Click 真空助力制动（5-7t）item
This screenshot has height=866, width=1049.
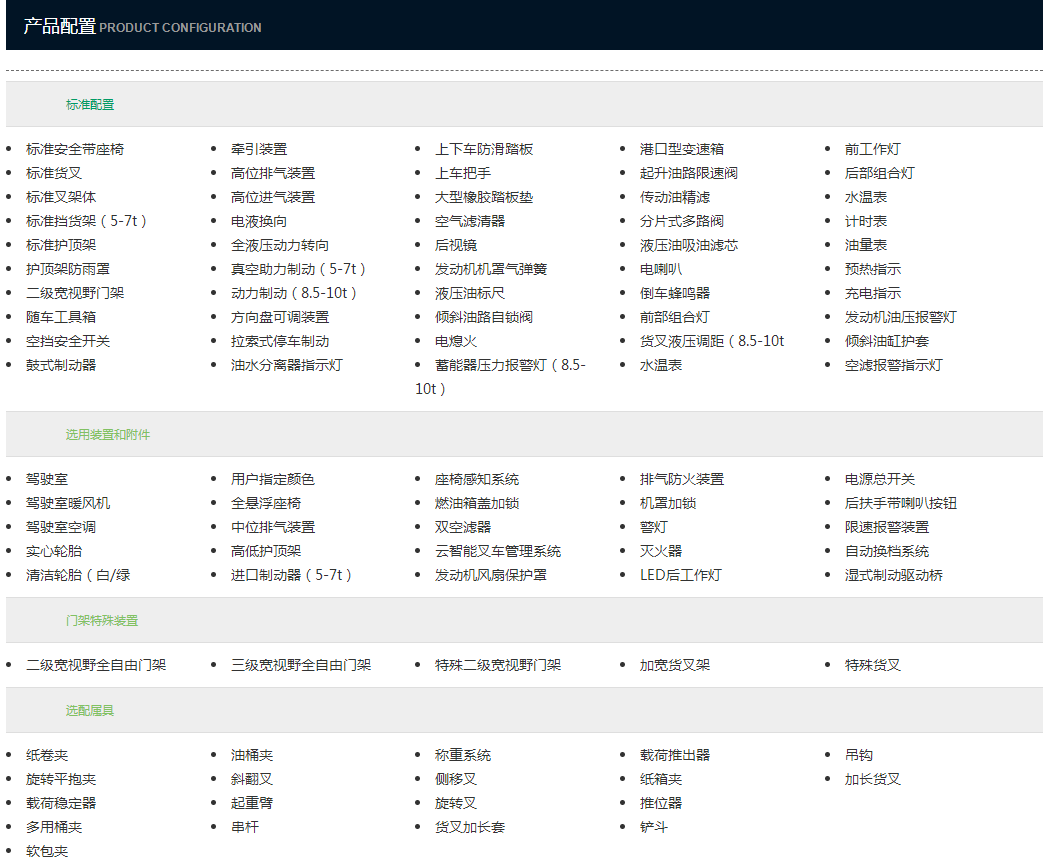click(x=298, y=269)
